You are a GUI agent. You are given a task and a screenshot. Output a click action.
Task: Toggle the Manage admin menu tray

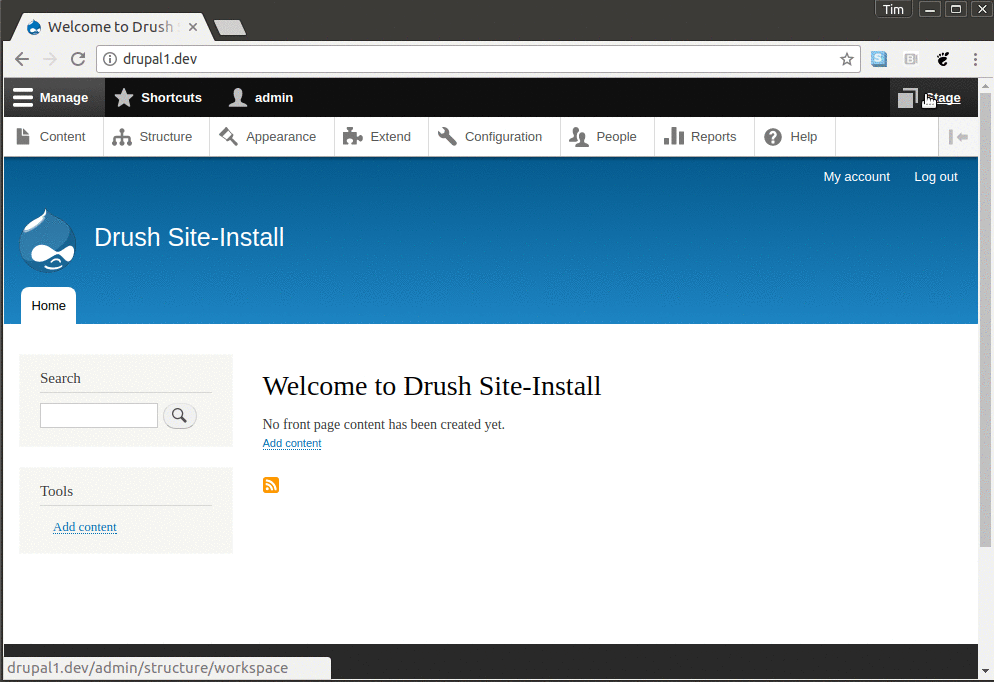[x=22, y=97]
